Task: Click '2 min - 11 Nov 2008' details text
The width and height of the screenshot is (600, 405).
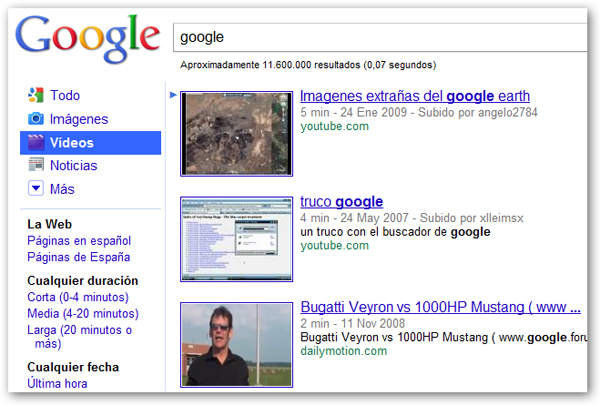Action: pyautogui.click(x=352, y=323)
